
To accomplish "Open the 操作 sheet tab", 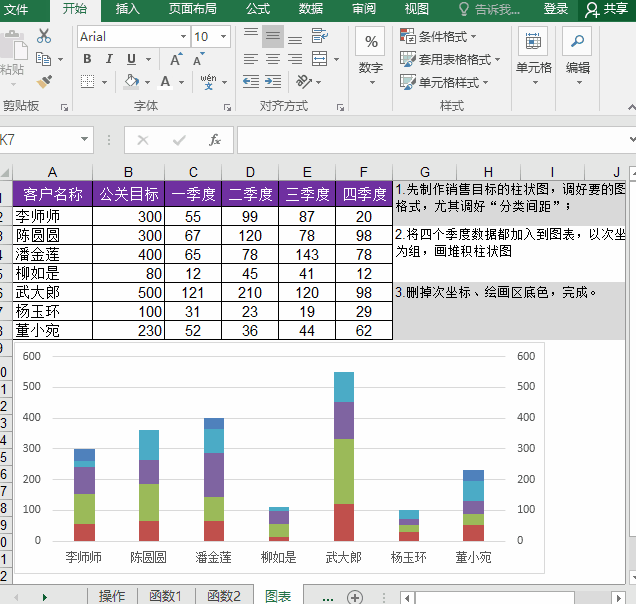I will tap(112, 596).
